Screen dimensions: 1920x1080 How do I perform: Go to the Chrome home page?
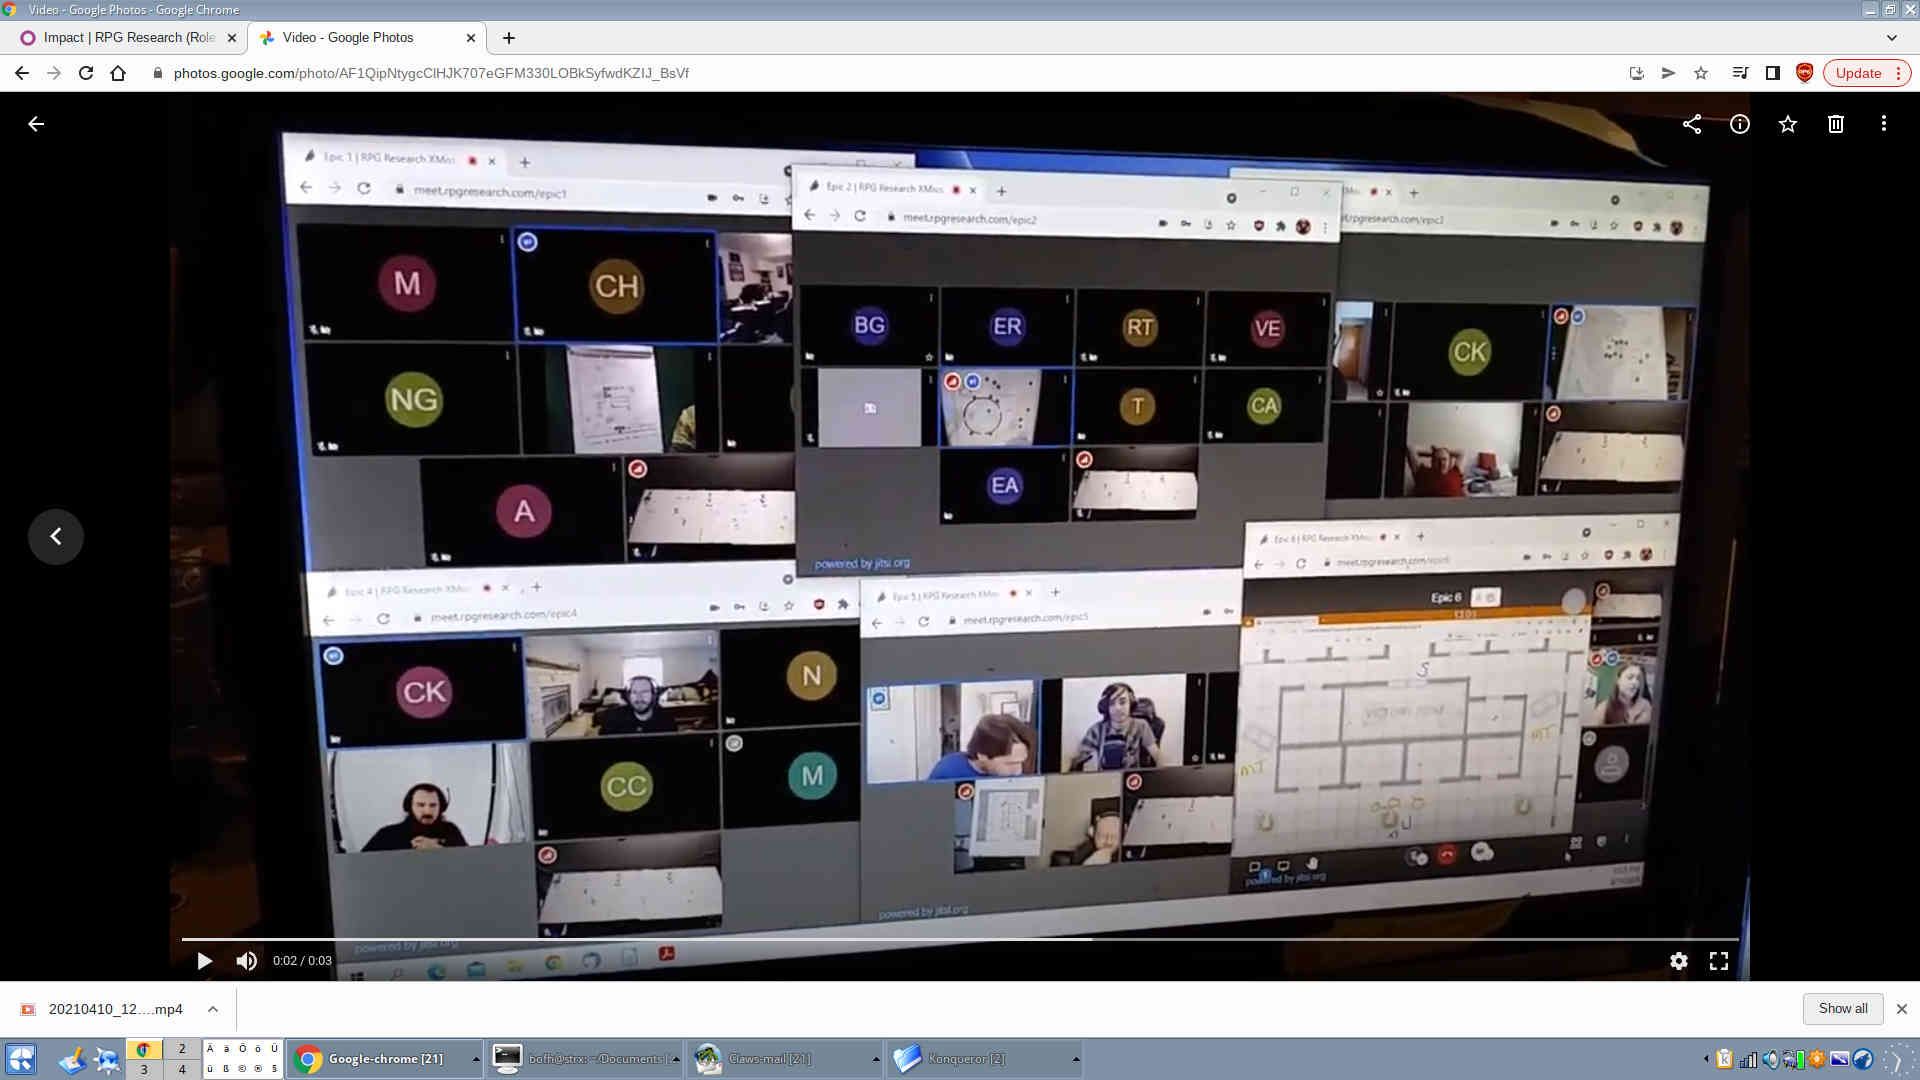coord(118,73)
